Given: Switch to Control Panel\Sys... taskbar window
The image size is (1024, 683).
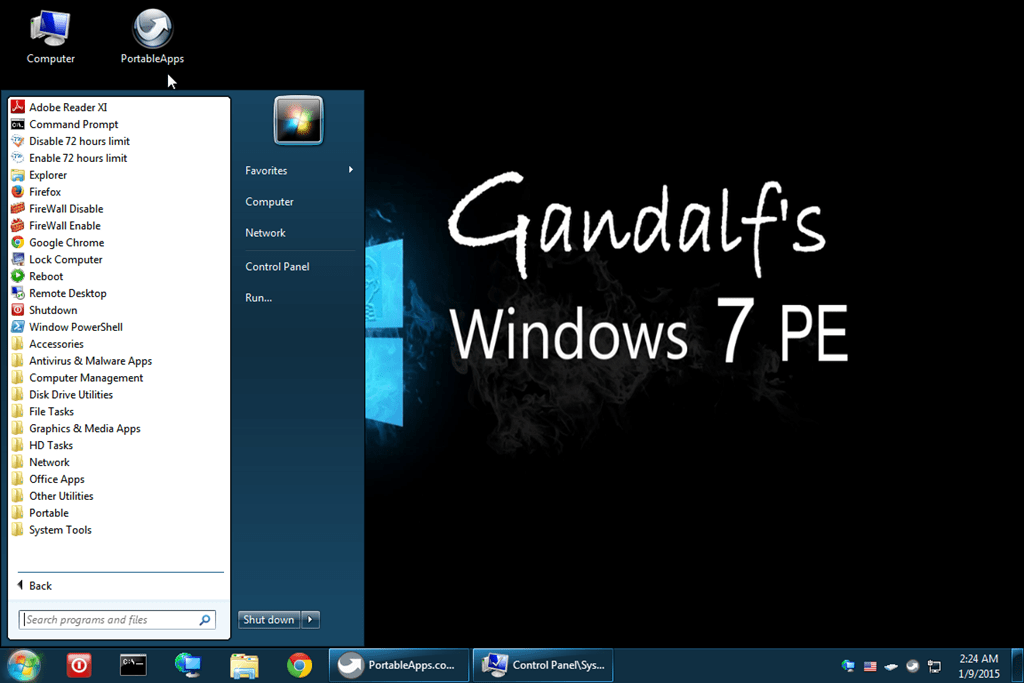Looking at the screenshot, I should click(543, 665).
